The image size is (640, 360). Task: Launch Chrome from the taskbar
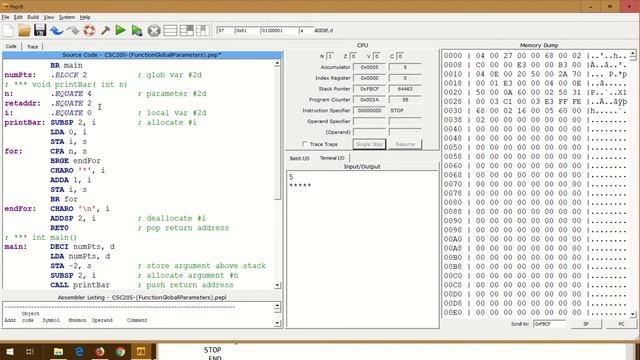click(x=120, y=351)
